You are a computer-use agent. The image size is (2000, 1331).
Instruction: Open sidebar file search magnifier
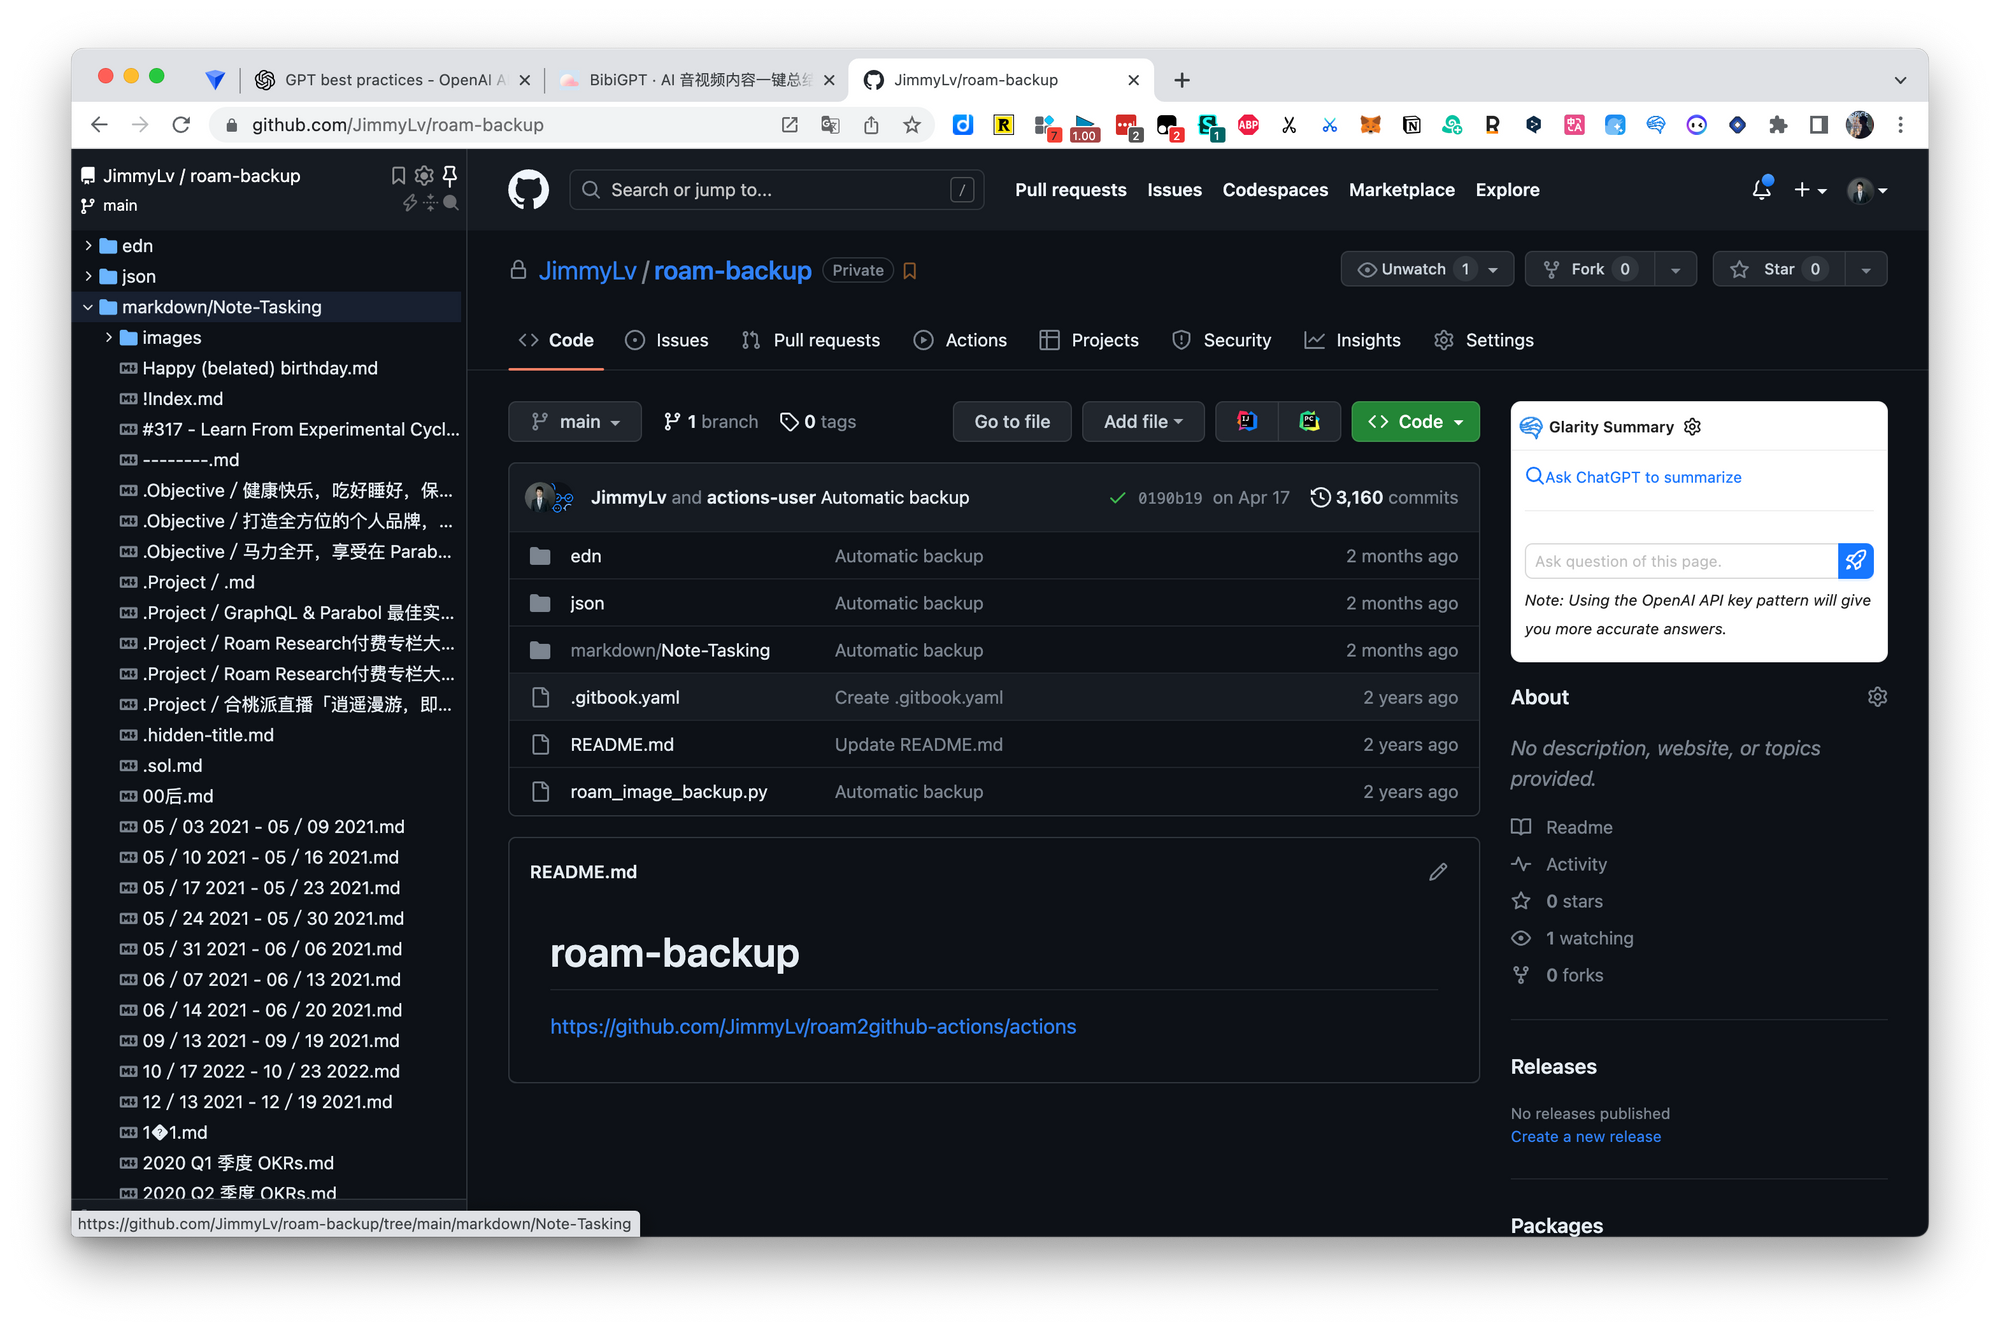click(x=451, y=203)
